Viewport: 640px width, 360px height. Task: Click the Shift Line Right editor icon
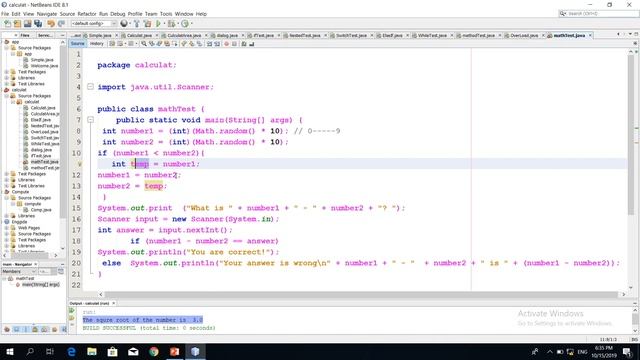coord(217,44)
